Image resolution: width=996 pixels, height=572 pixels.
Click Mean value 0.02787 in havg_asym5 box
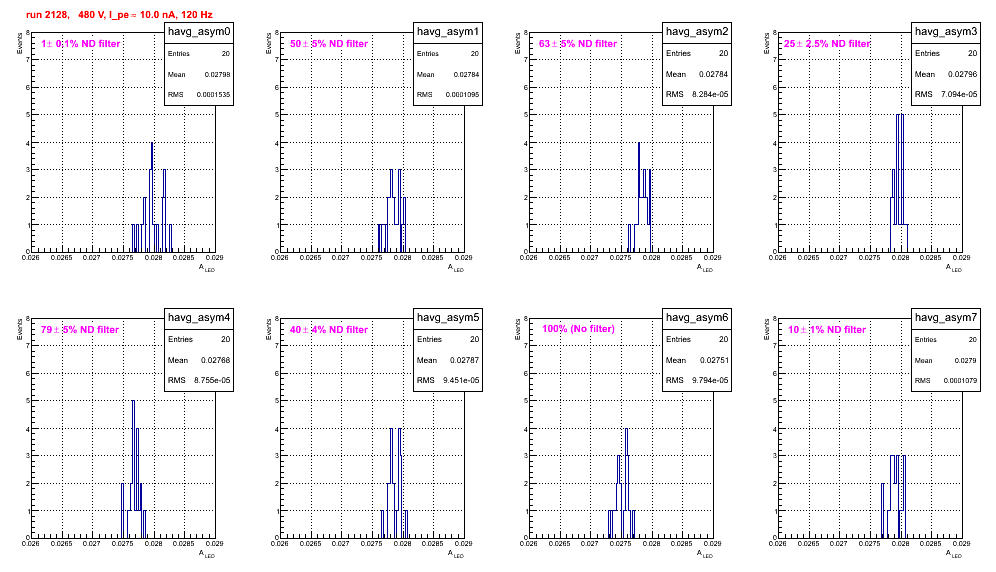coord(465,360)
